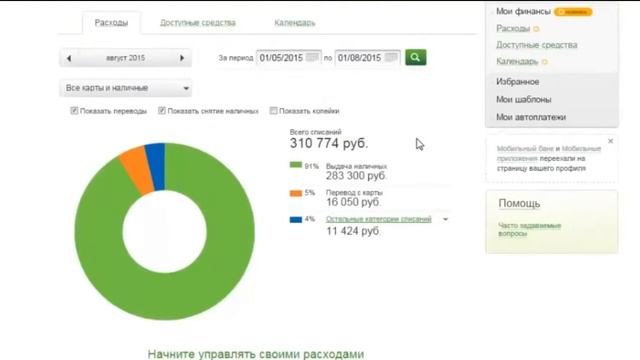Open Календарь in sidebar menu
640x360 pixels.
[x=517, y=61]
